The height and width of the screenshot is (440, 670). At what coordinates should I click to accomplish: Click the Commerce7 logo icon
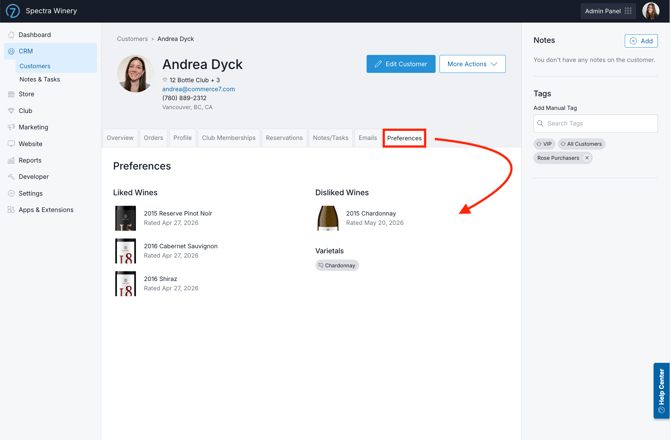pyautogui.click(x=13, y=11)
